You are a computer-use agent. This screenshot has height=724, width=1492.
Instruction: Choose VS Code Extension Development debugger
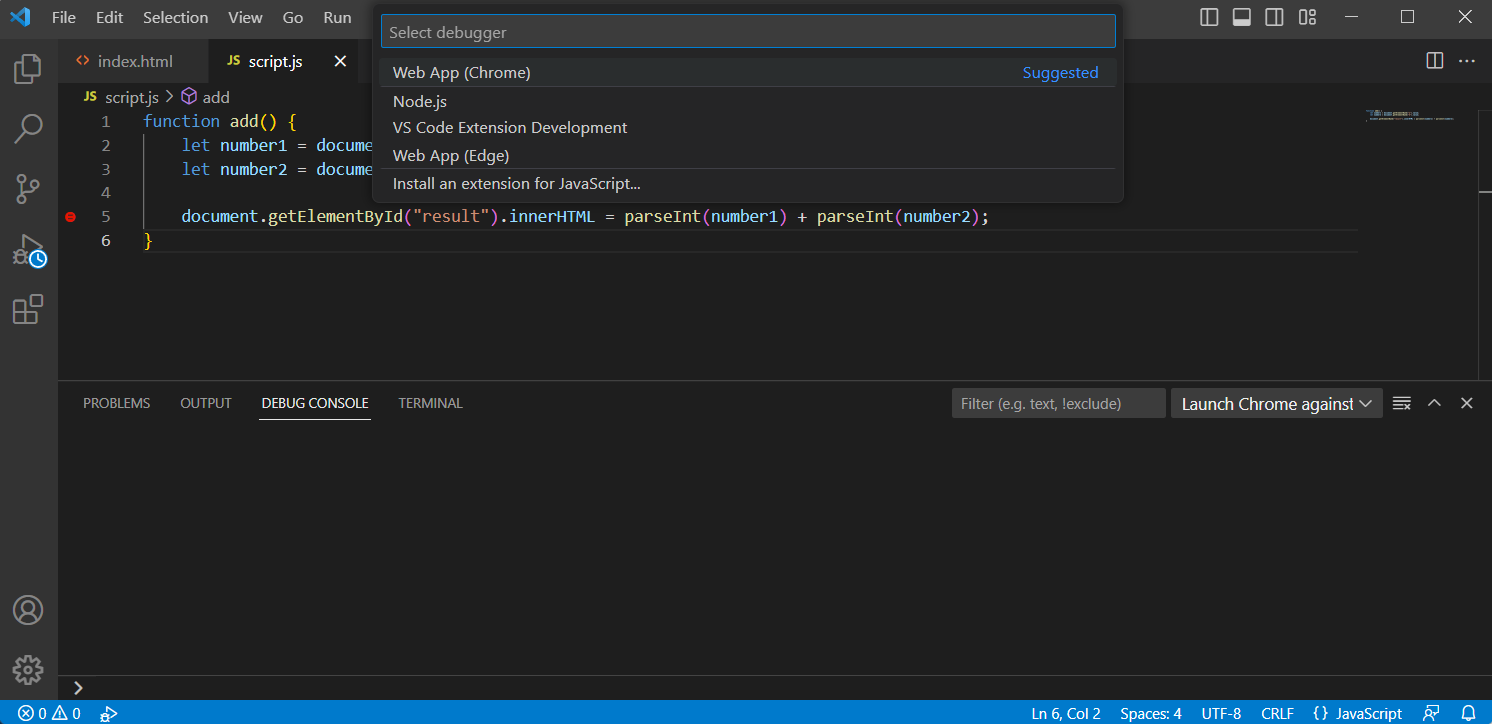[x=748, y=128]
